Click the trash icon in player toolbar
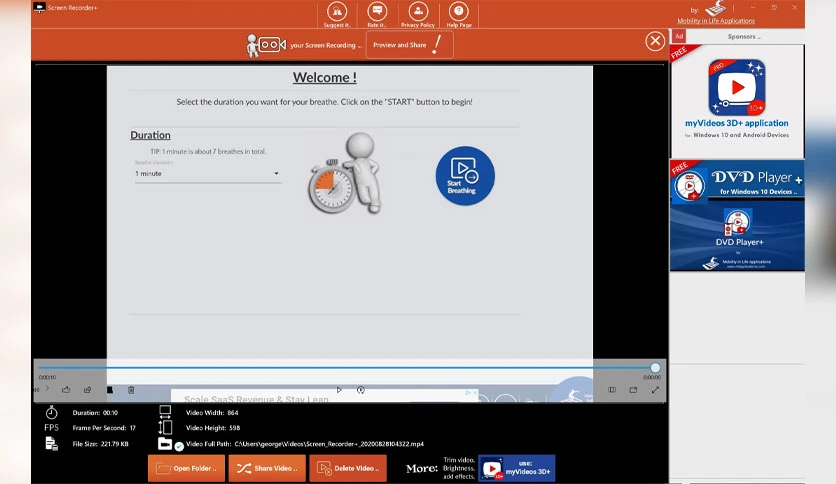Image resolution: width=836 pixels, height=484 pixels. tap(131, 390)
